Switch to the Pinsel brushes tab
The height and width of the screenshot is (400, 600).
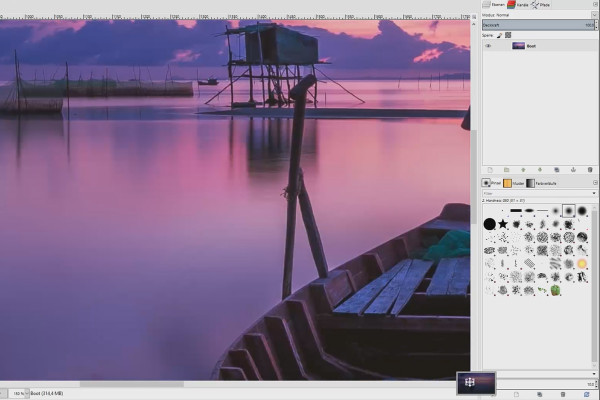(x=491, y=183)
